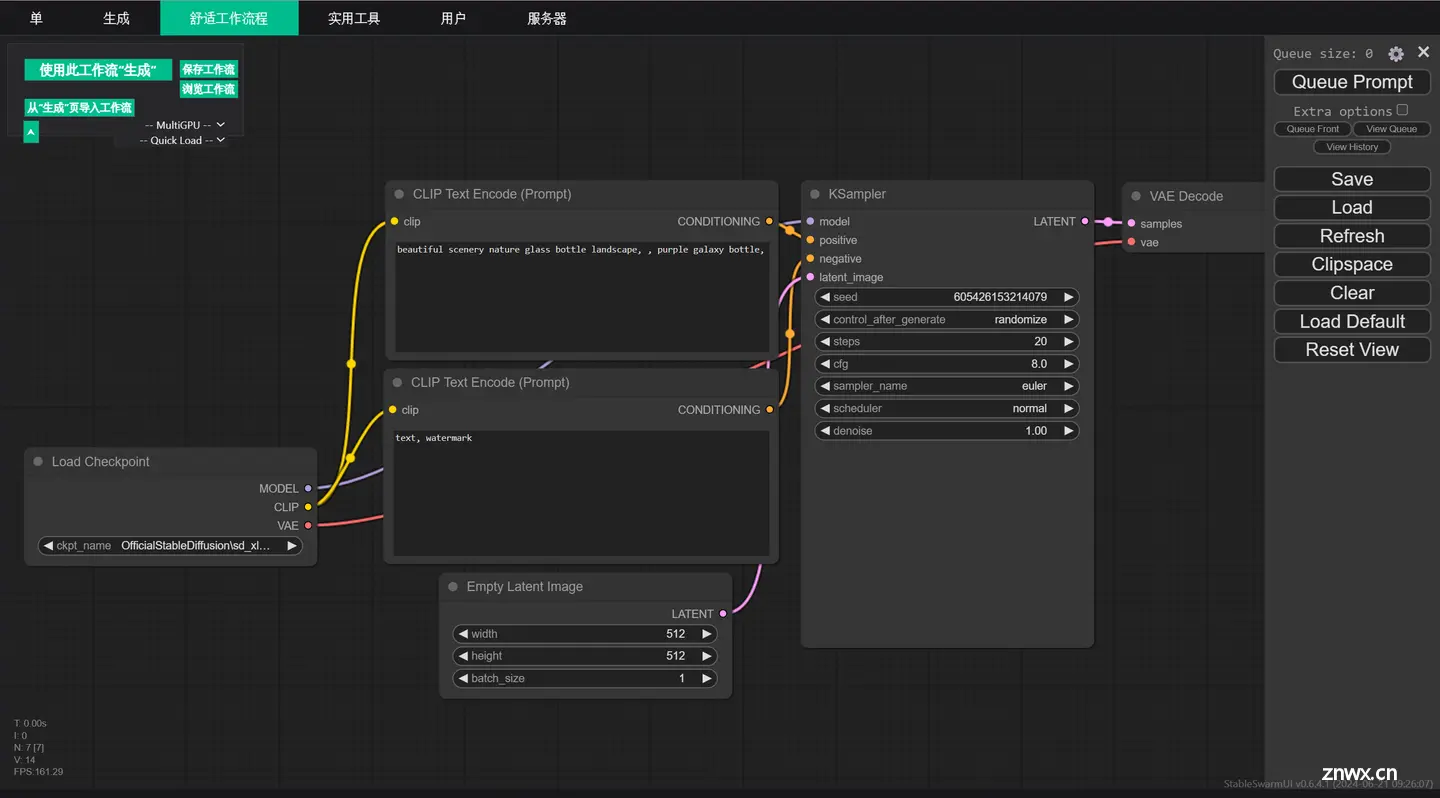
Task: Click the KSampler LATENT output socket
Action: pyautogui.click(x=1086, y=222)
